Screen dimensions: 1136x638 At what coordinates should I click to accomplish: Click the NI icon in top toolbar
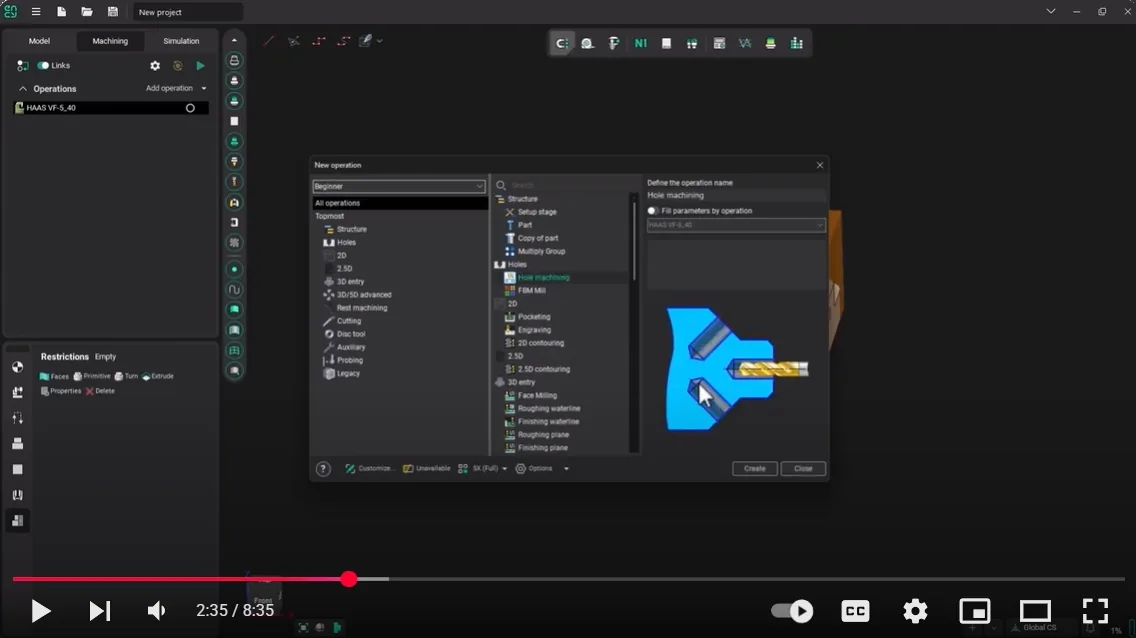(x=640, y=43)
